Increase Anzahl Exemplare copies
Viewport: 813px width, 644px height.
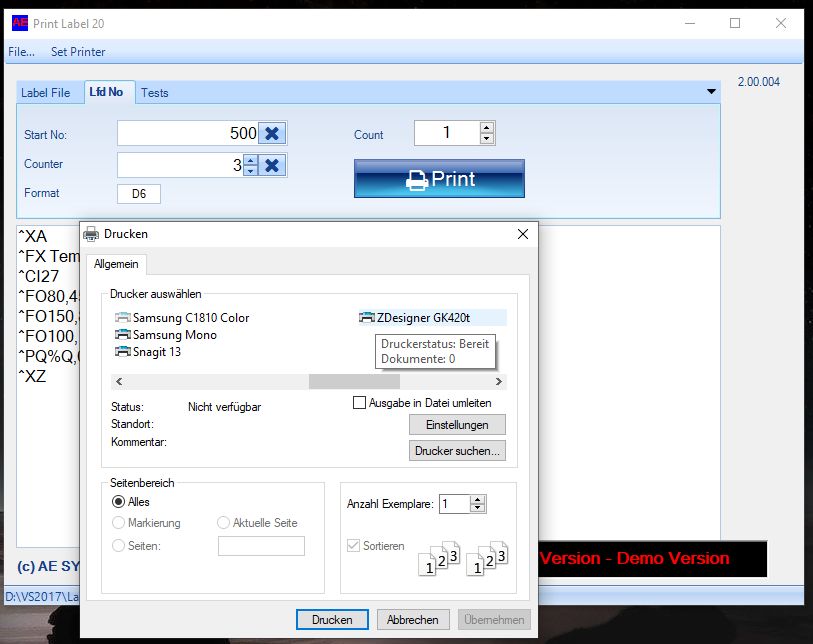click(x=478, y=500)
